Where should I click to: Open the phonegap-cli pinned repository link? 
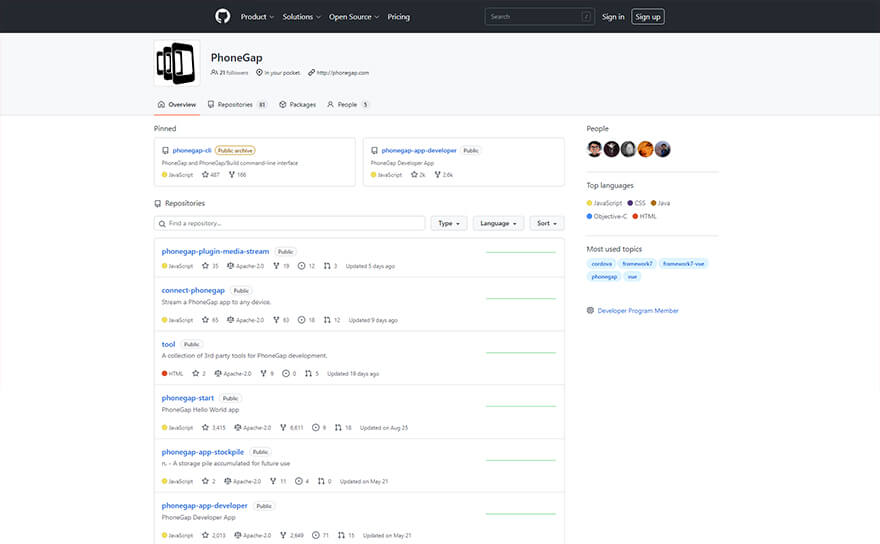192,150
